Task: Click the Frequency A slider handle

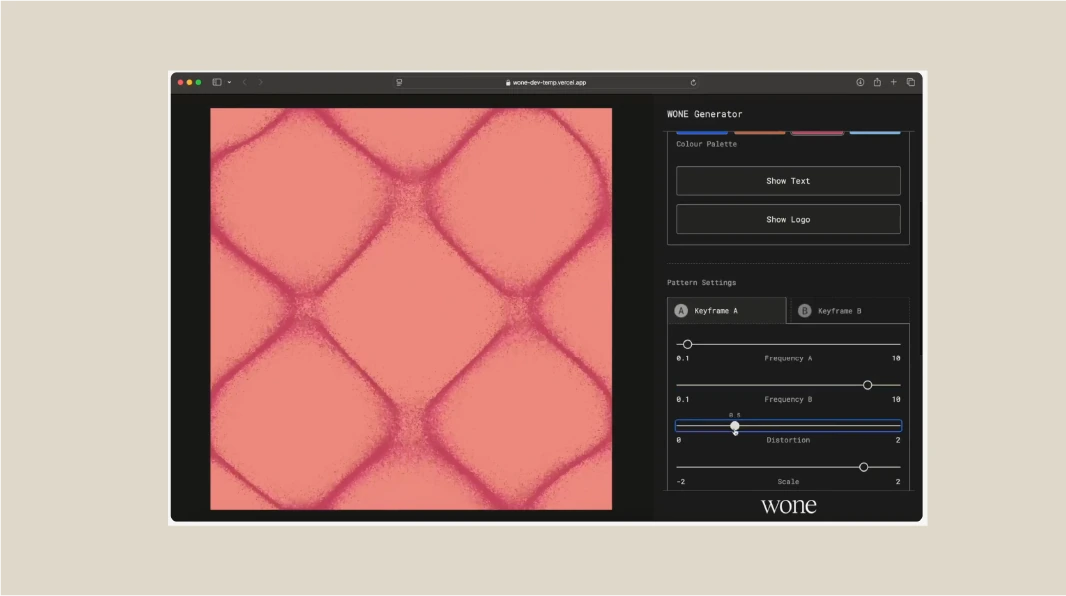Action: [x=687, y=345]
